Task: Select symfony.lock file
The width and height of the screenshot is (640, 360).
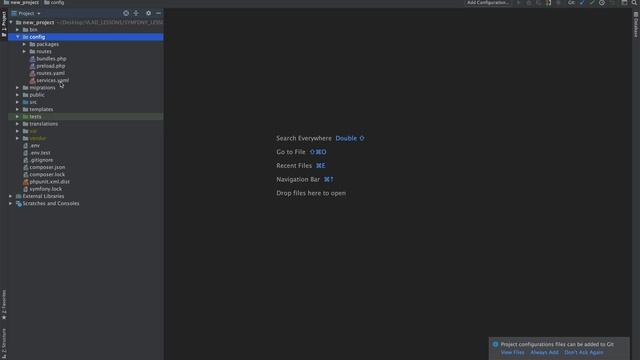Action: (46, 189)
